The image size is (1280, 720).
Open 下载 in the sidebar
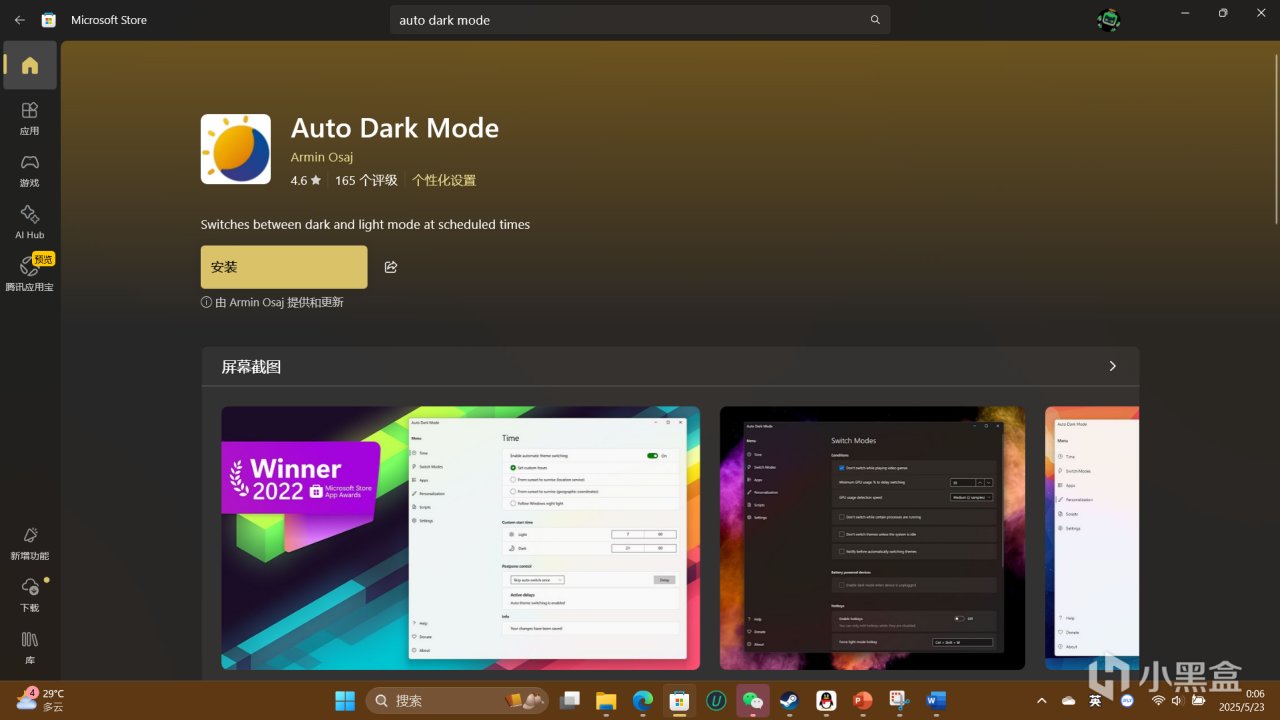click(x=30, y=595)
